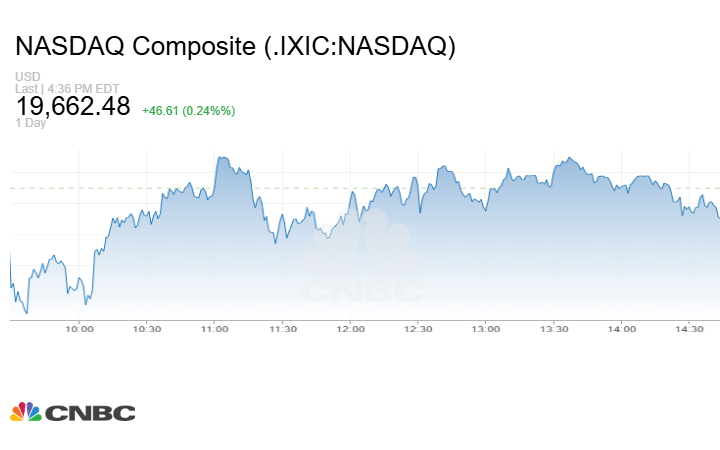Select the 10:30 marker on the time axis
Screen dimensions: 720x450
click(x=147, y=329)
